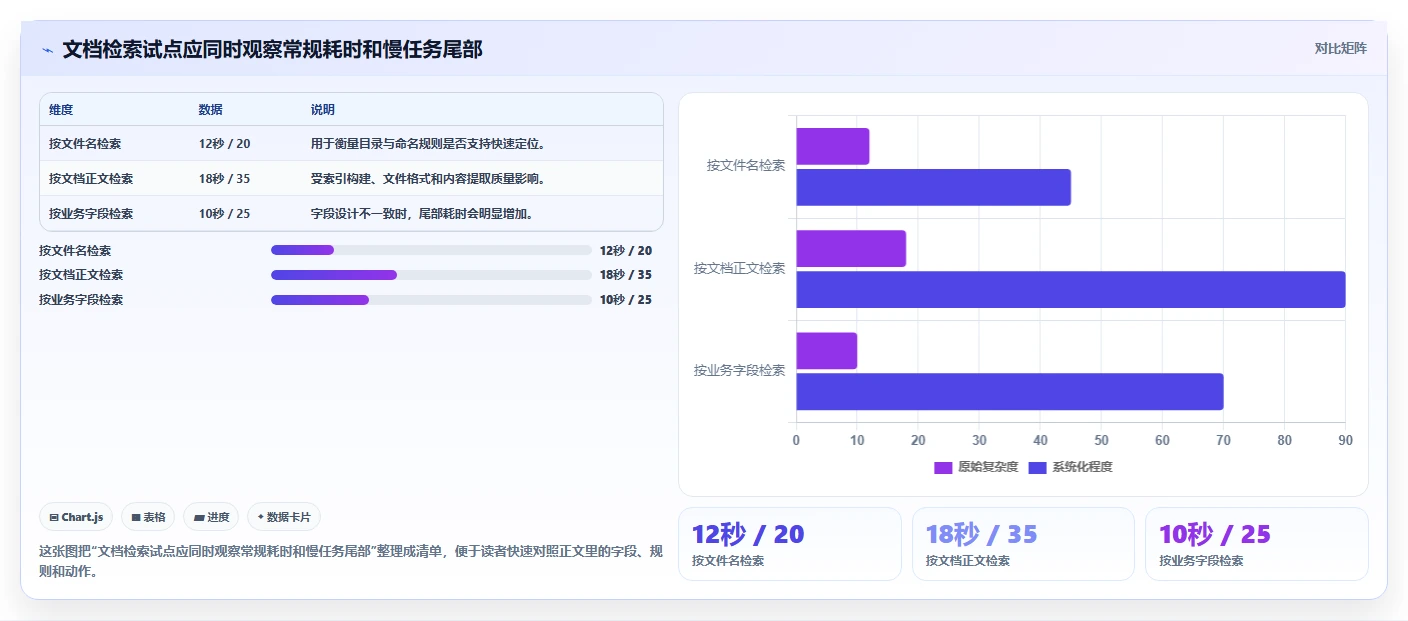Viewport: 1408px width, 621px height.
Task: Open the 18秒 / 35 data card
Action: (x=1023, y=544)
